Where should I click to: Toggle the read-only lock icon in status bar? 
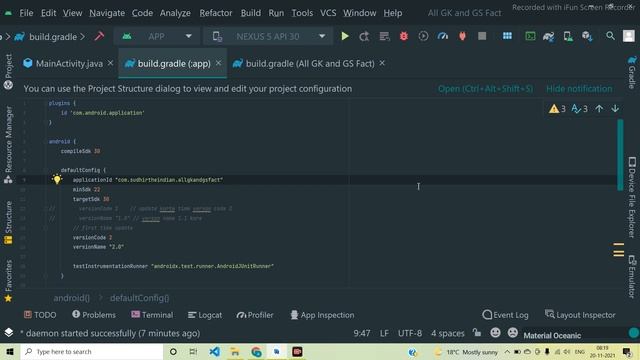coord(477,333)
